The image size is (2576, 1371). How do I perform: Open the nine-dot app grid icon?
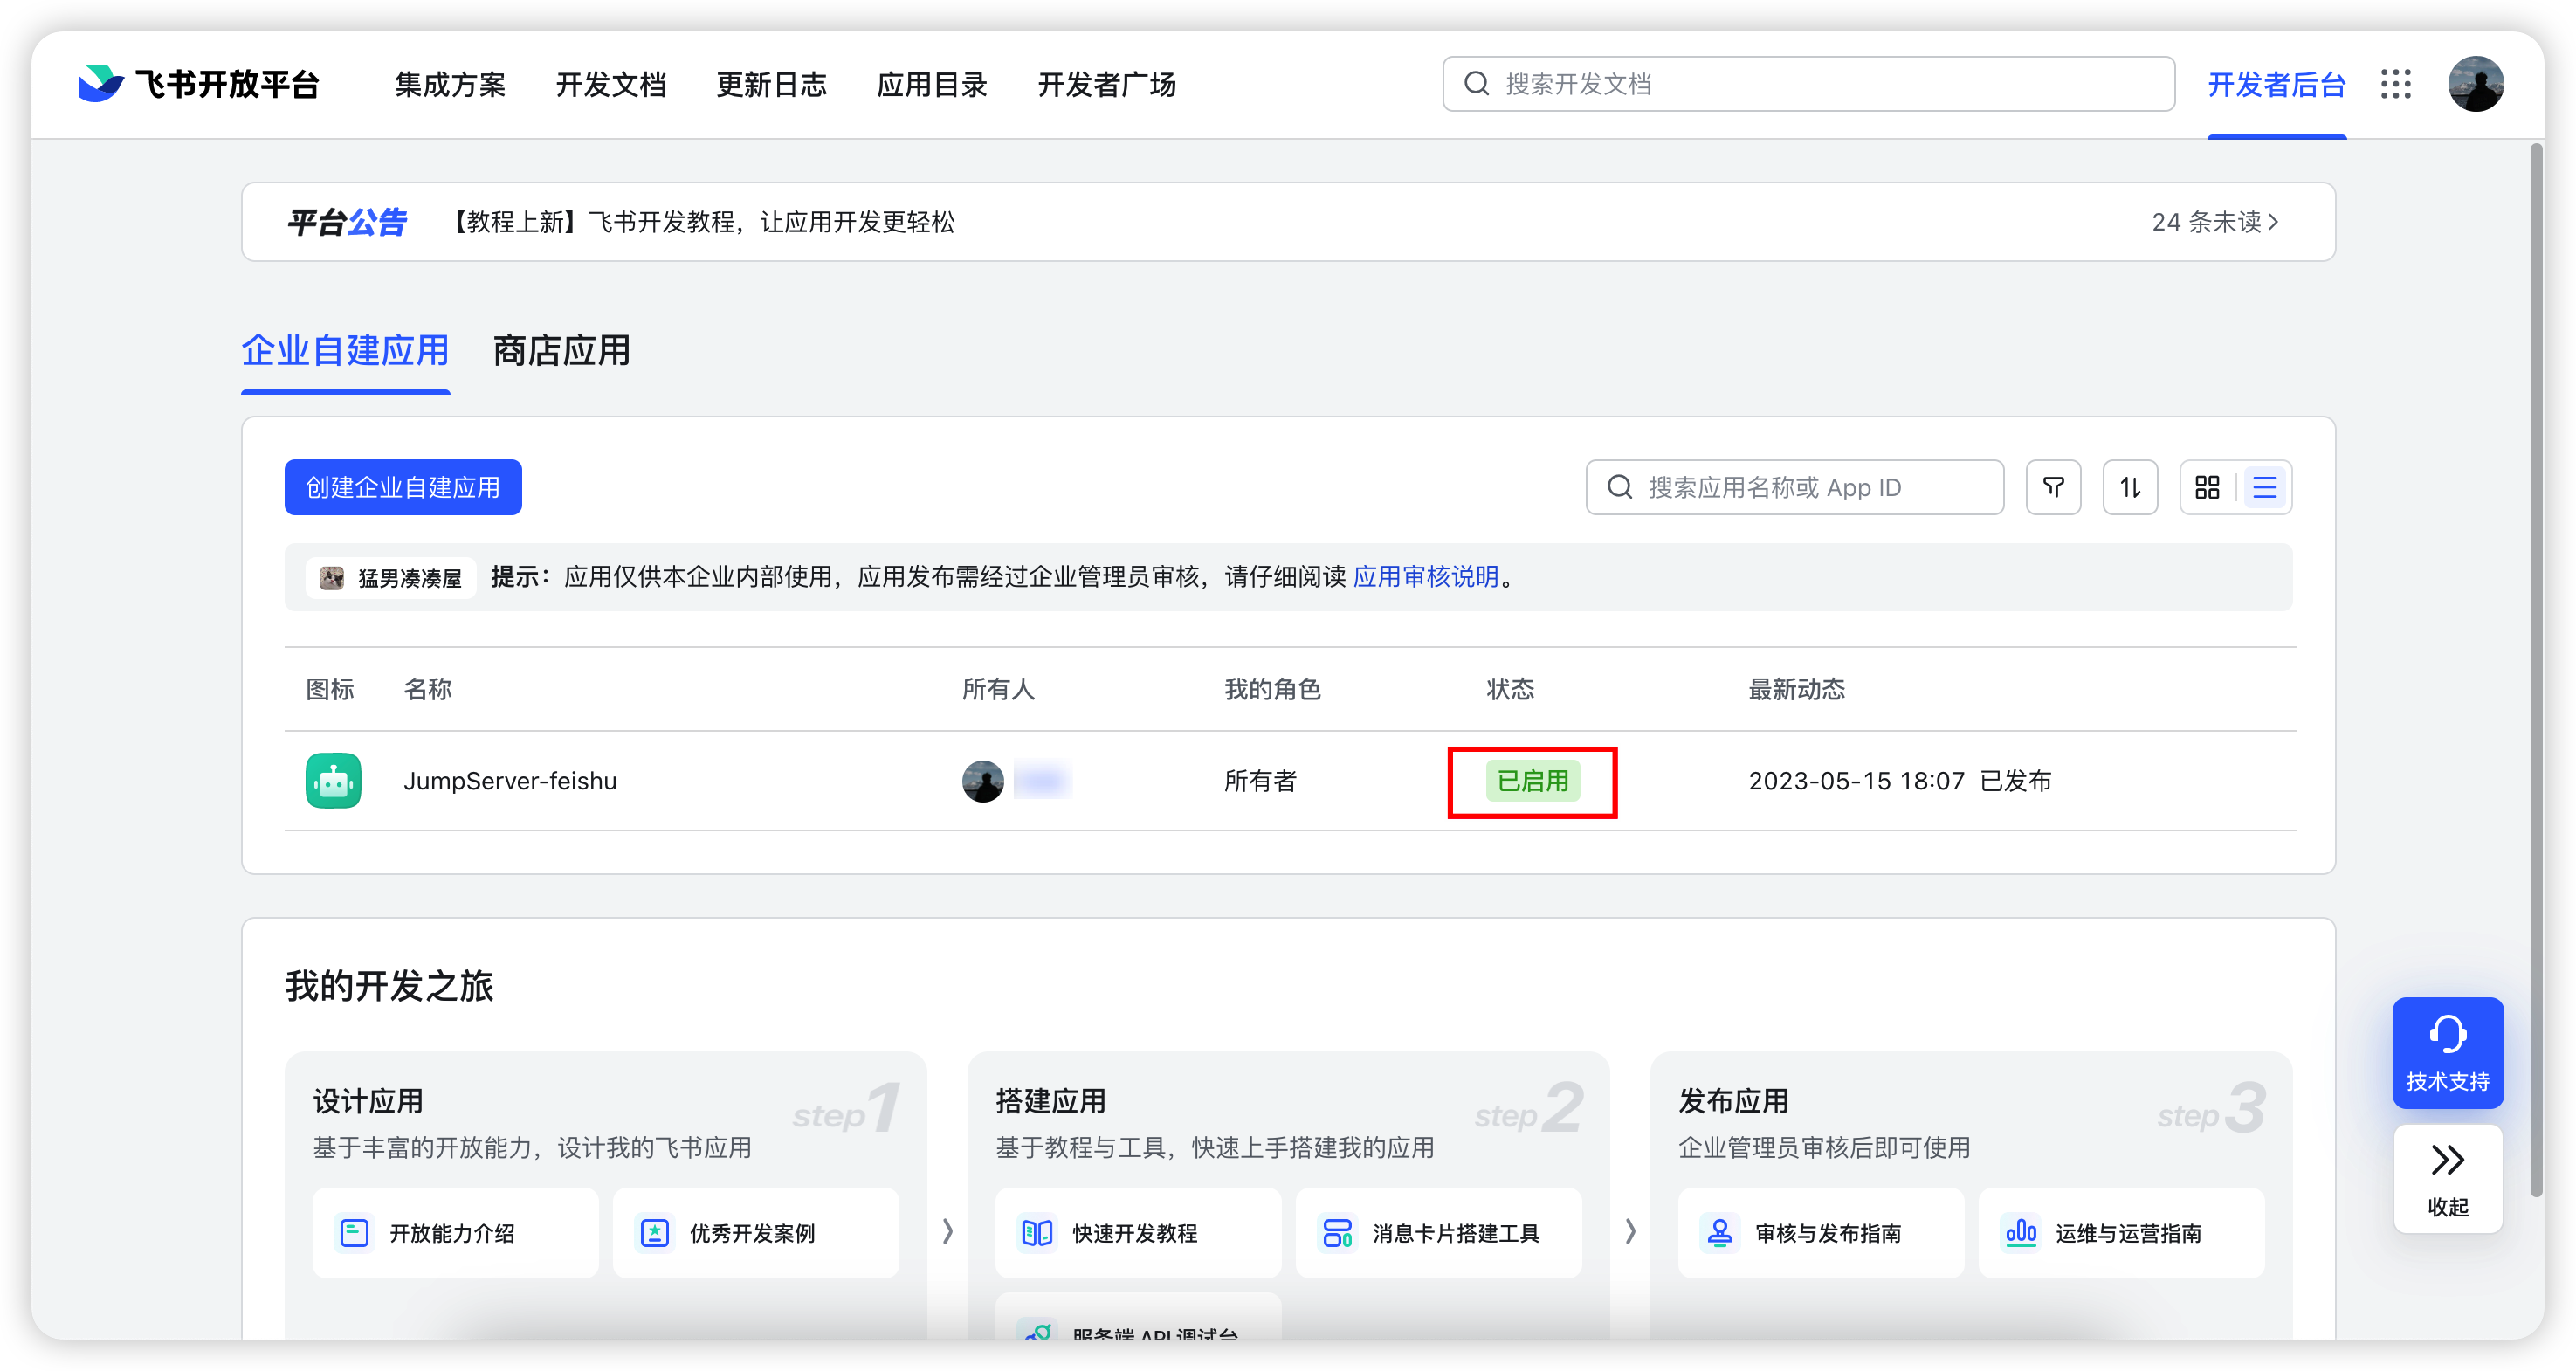click(x=2395, y=84)
